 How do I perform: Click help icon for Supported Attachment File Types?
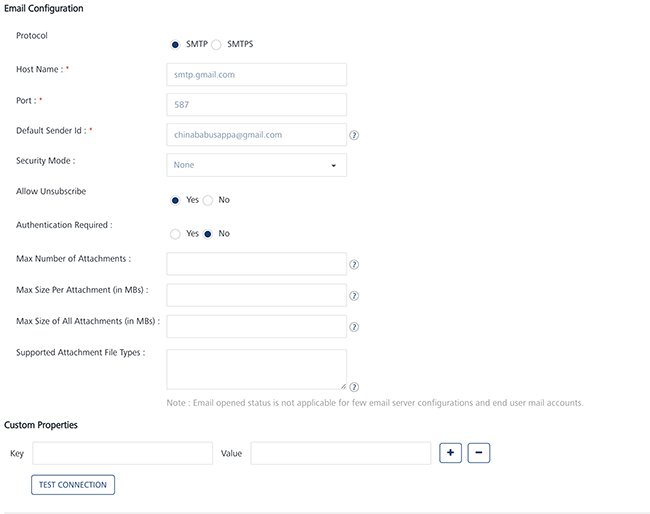tap(354, 387)
